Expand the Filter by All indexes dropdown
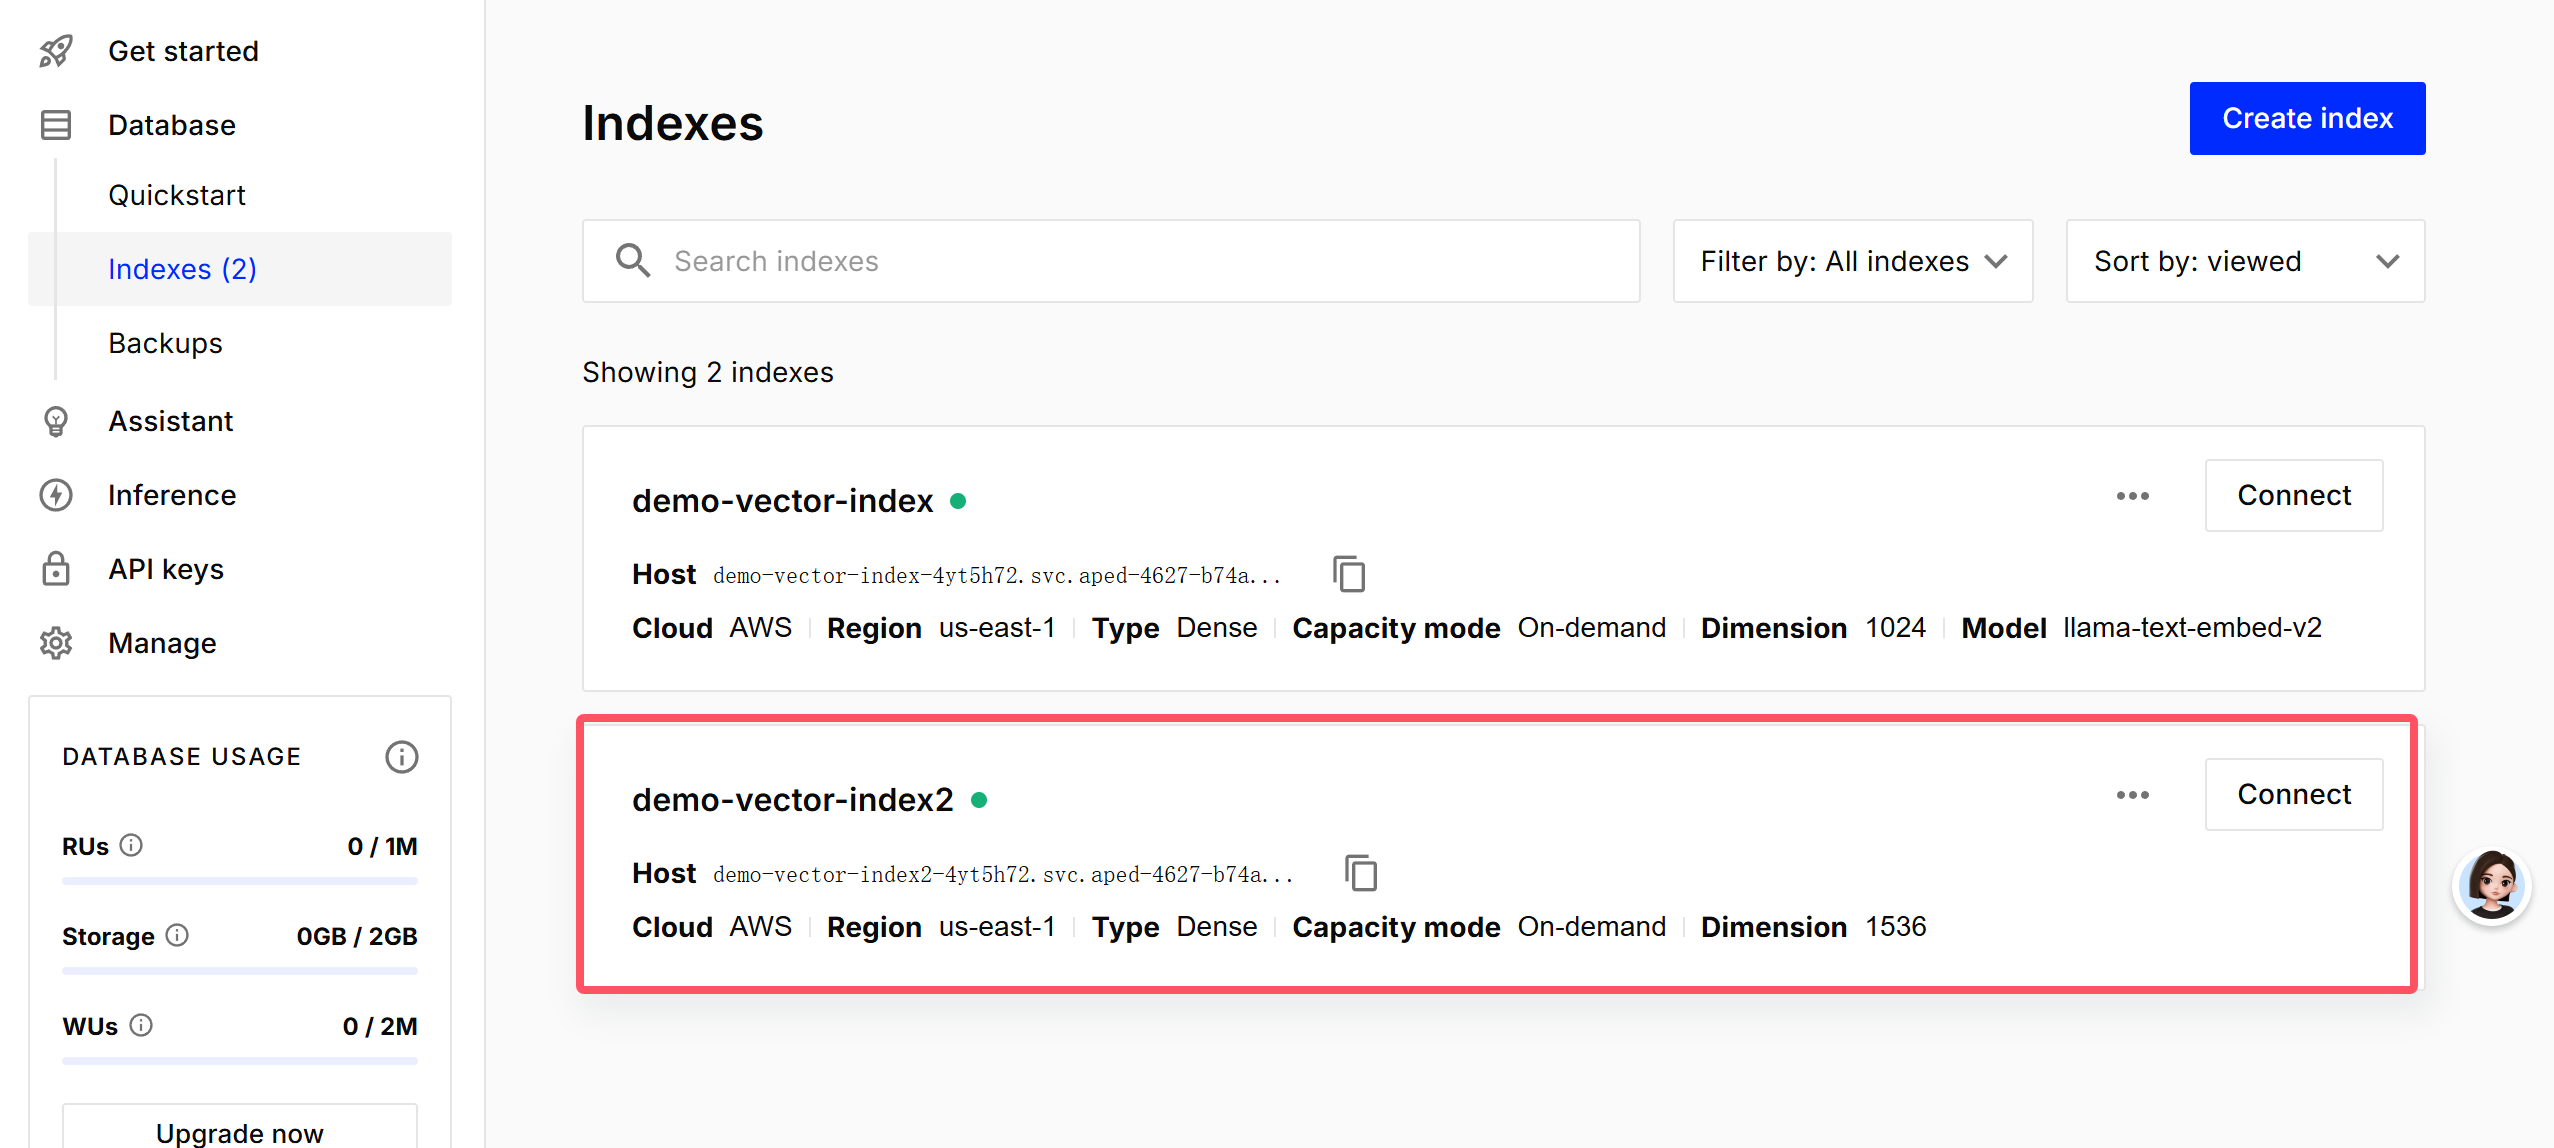 coord(1852,261)
